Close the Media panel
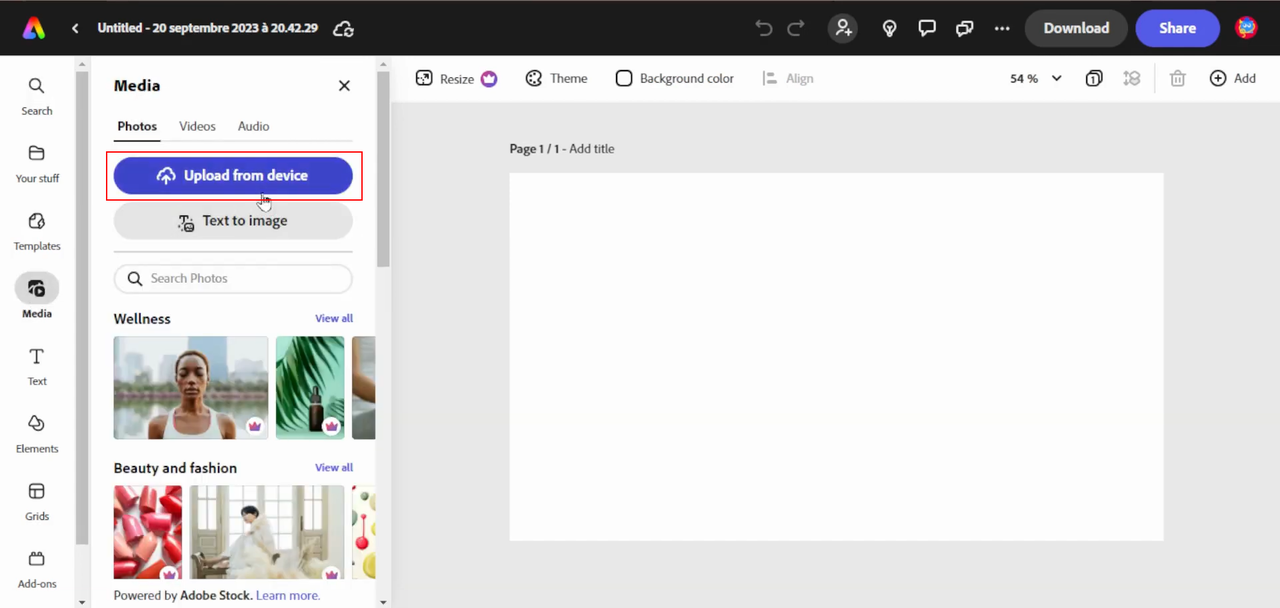Viewport: 1280px width, 608px height. [x=344, y=86]
